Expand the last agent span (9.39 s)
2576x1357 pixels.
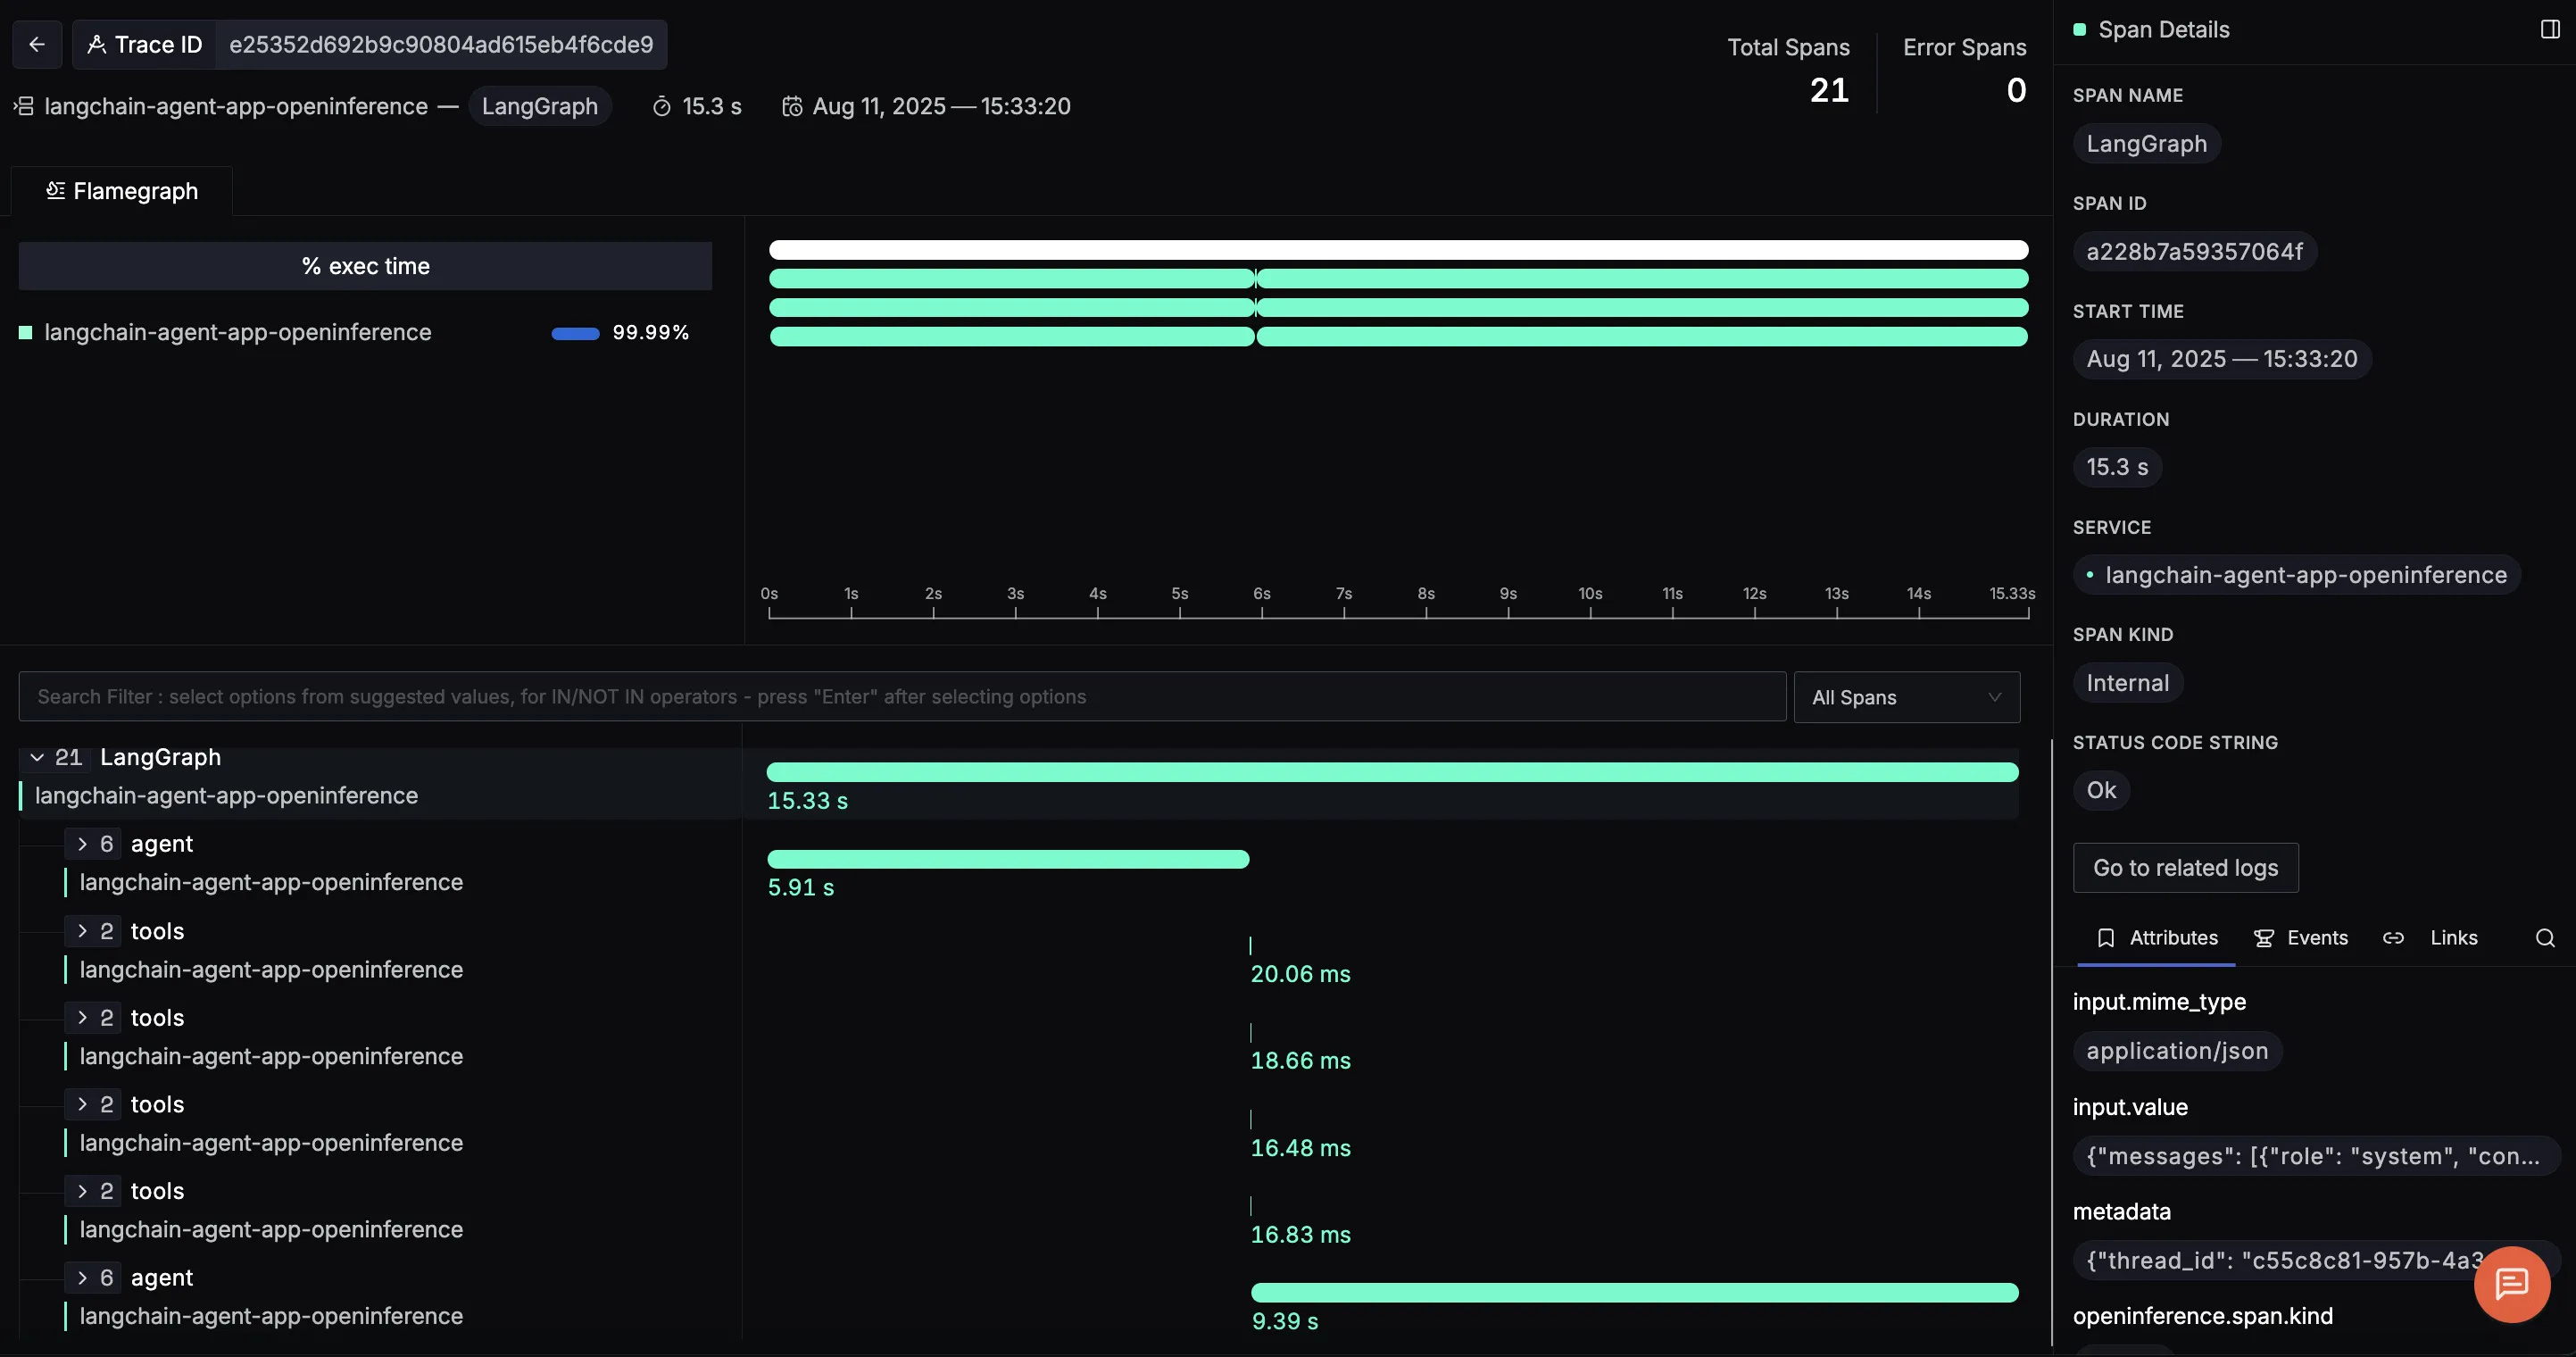[82, 1277]
